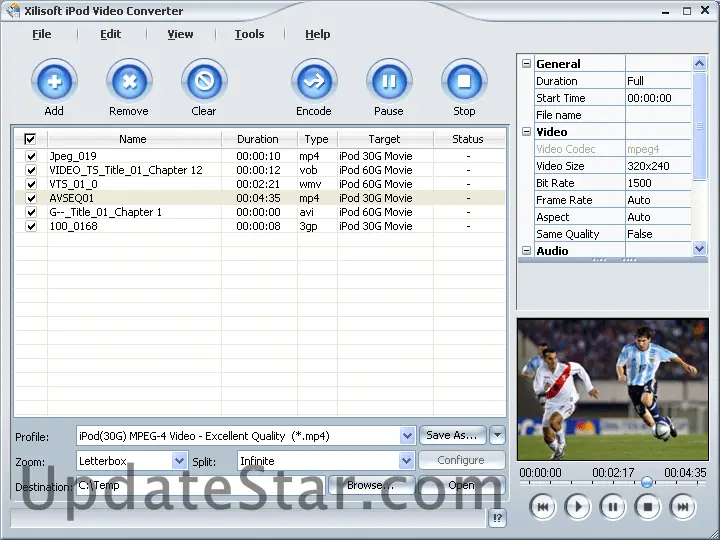Click the Frame Rate value Auto
The width and height of the screenshot is (720, 540).
click(639, 200)
